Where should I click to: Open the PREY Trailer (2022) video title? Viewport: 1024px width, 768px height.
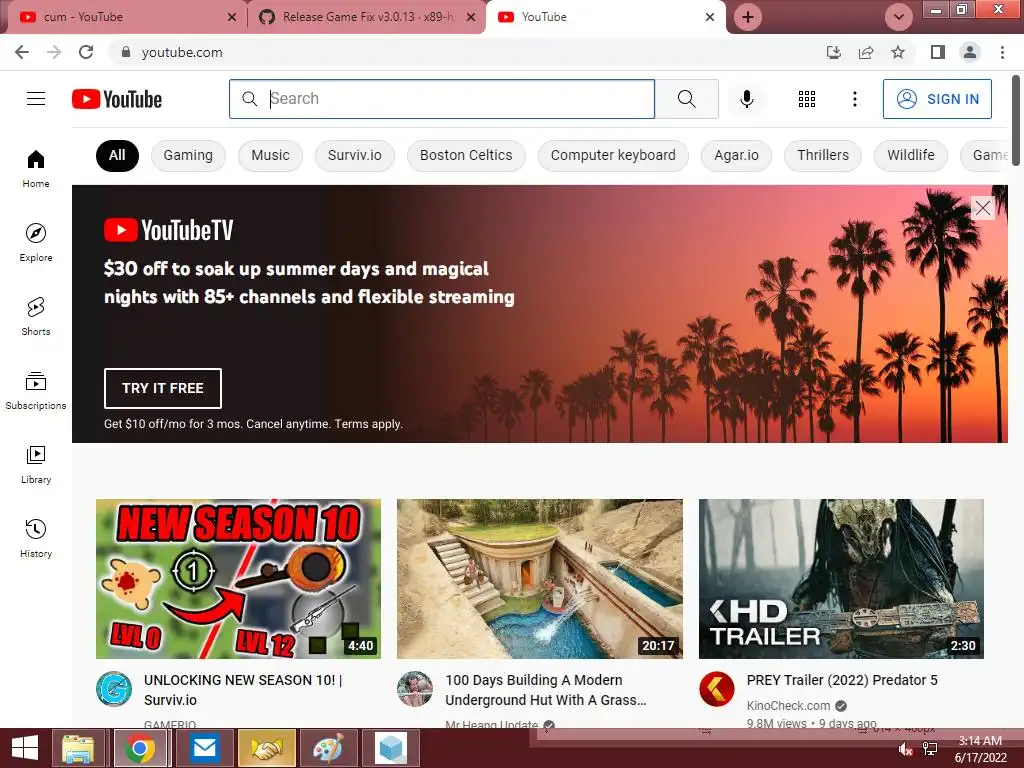tap(842, 680)
